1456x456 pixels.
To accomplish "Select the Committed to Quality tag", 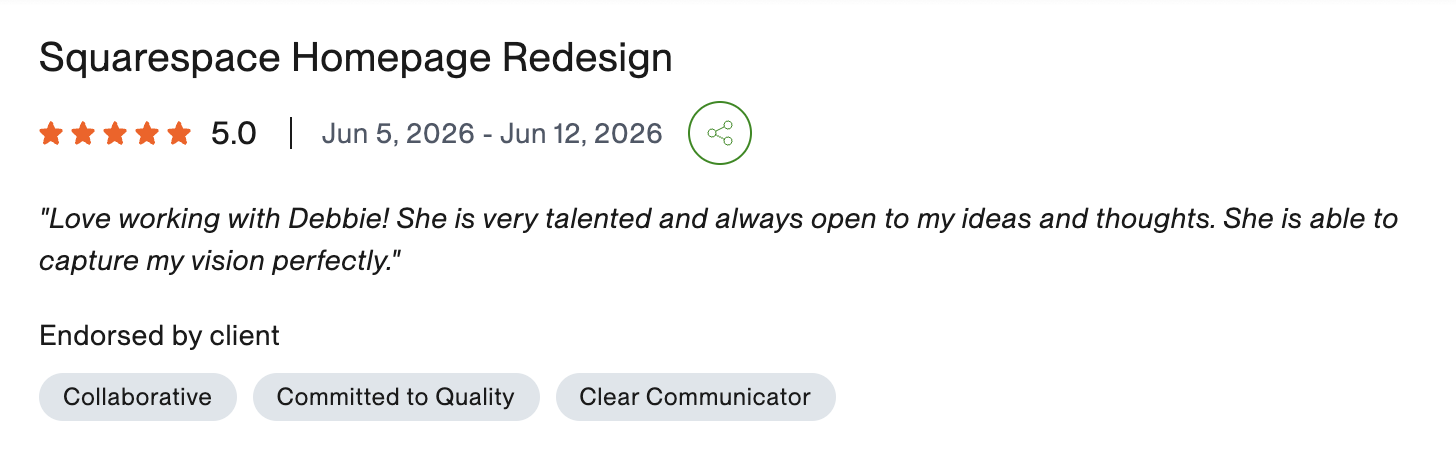I will (396, 397).
